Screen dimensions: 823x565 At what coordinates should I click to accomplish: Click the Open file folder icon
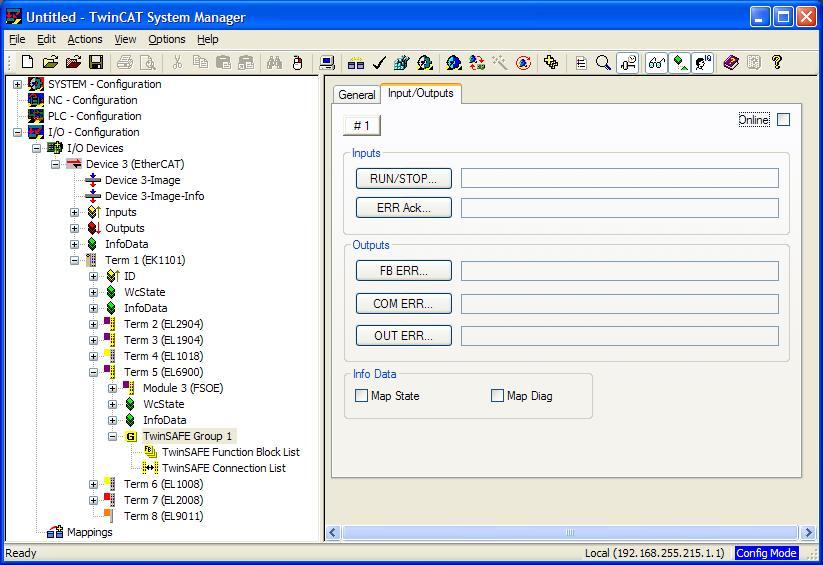pyautogui.click(x=50, y=62)
